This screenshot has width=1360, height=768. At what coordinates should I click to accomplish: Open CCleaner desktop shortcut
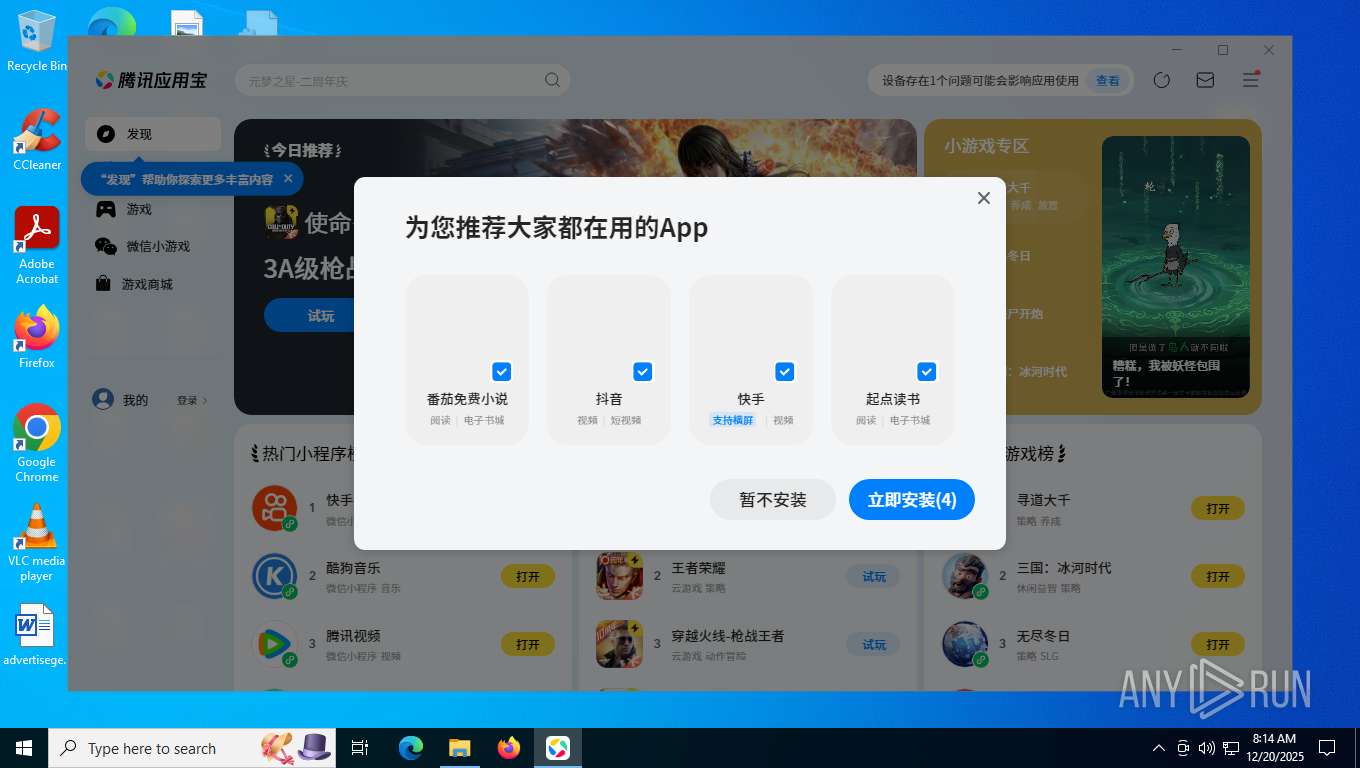(37, 140)
